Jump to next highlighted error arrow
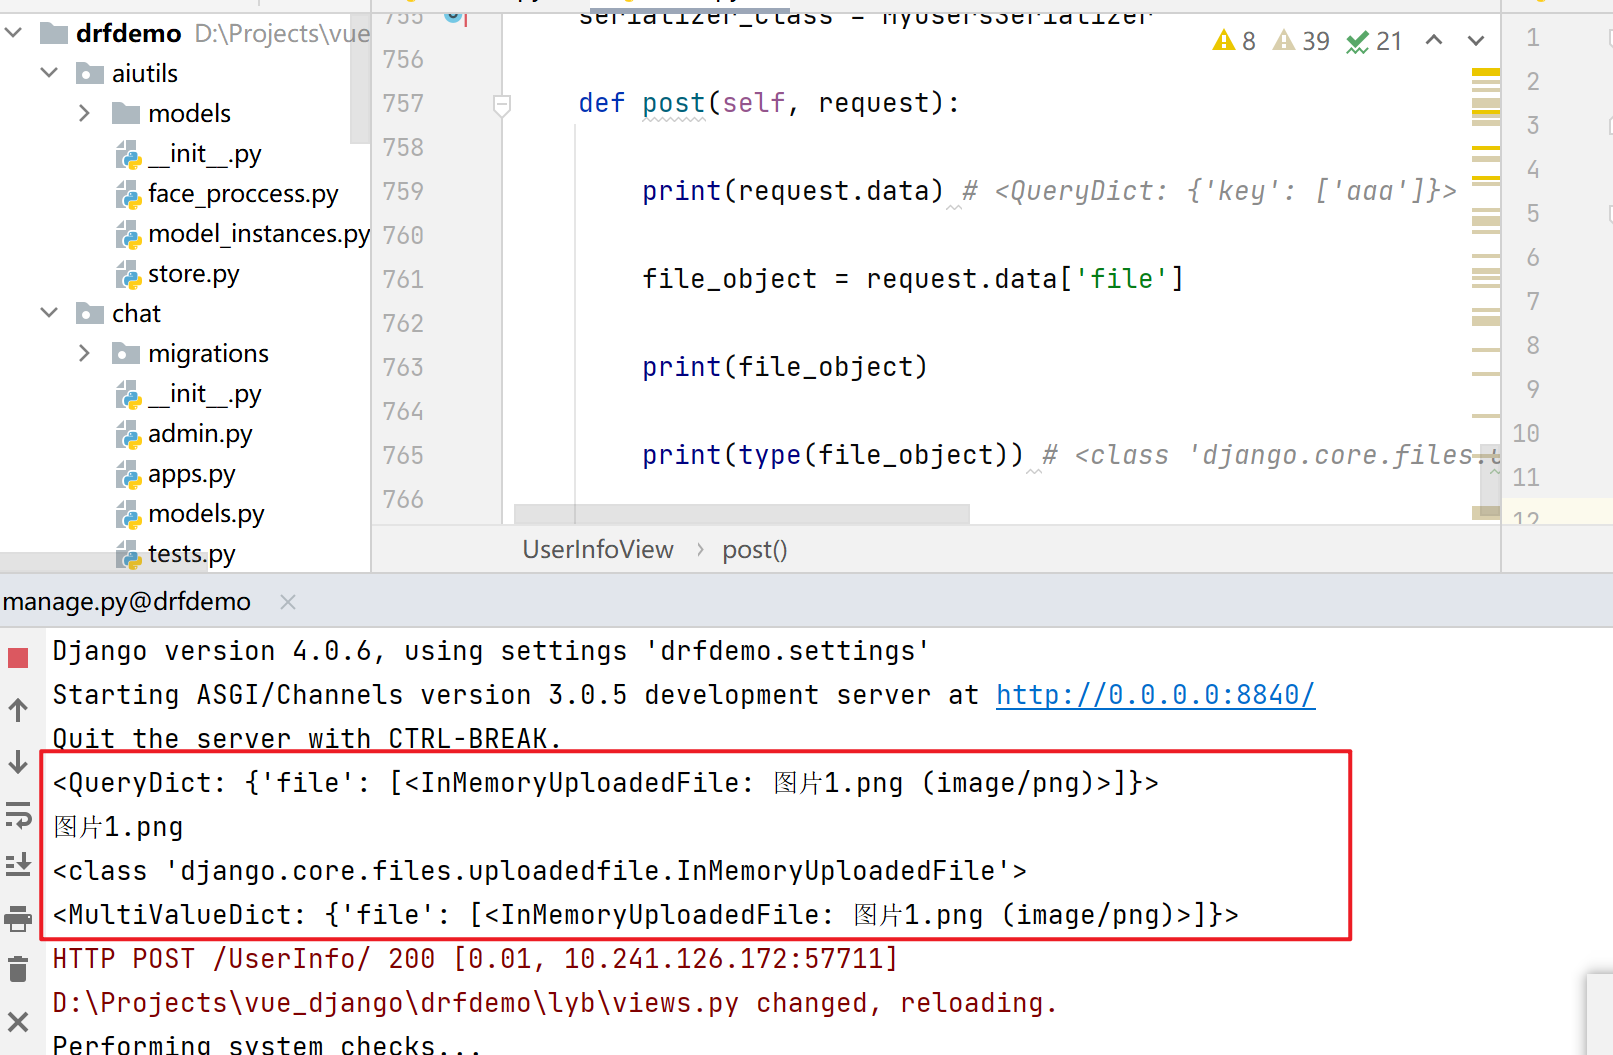The image size is (1613, 1055). (x=1476, y=41)
